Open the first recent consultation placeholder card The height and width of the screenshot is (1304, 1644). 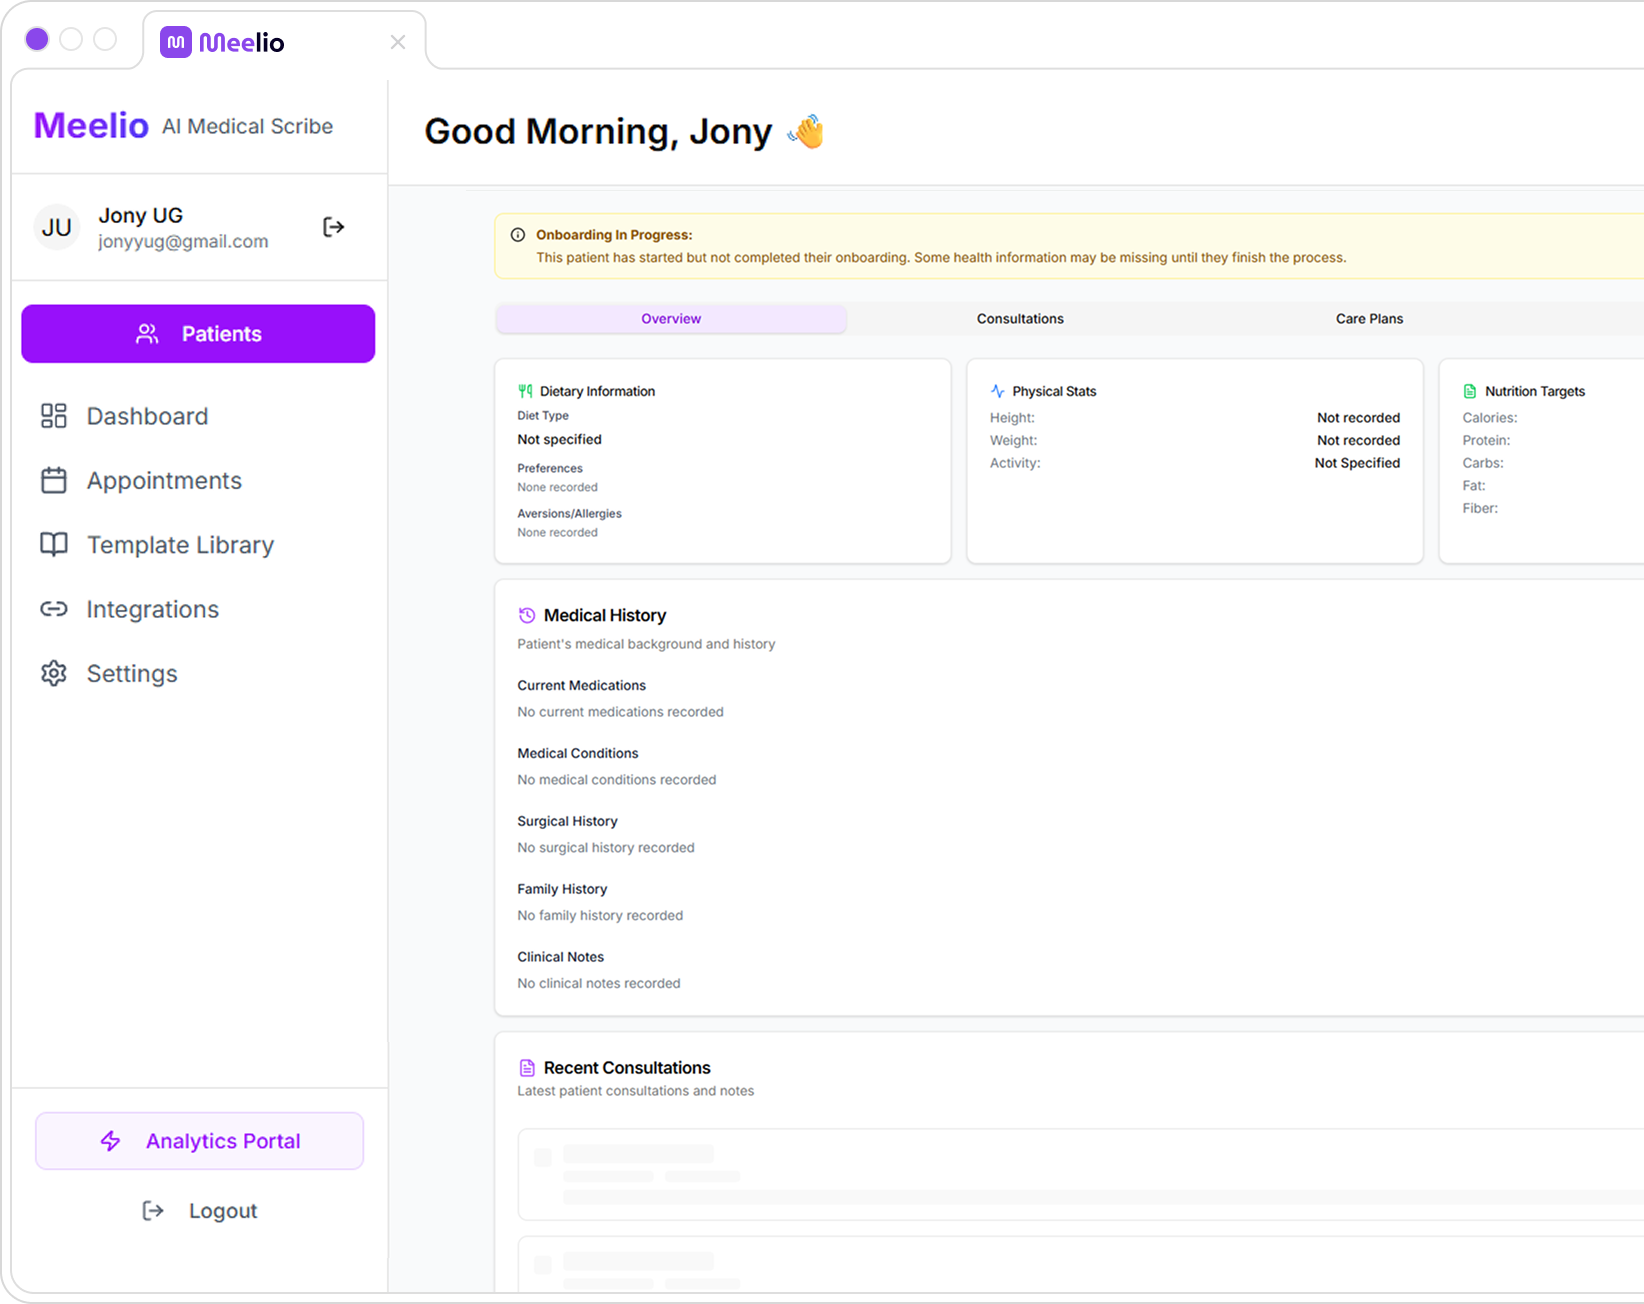click(1080, 1174)
